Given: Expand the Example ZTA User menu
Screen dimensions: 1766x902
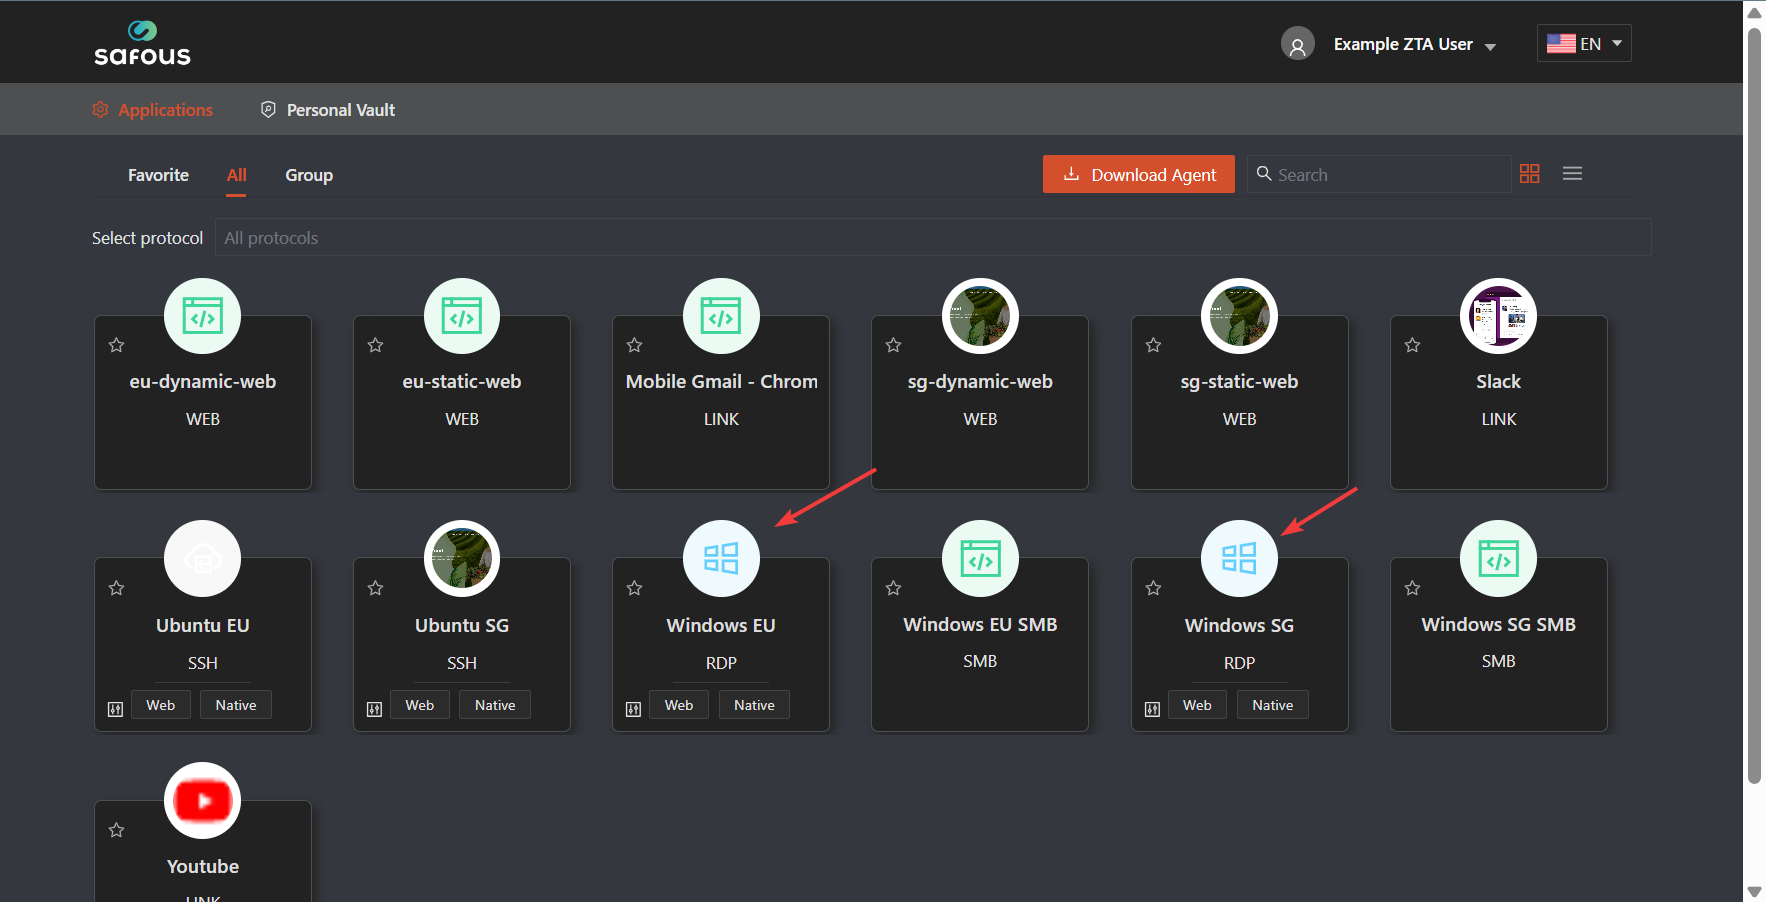Looking at the screenshot, I should pos(1415,44).
